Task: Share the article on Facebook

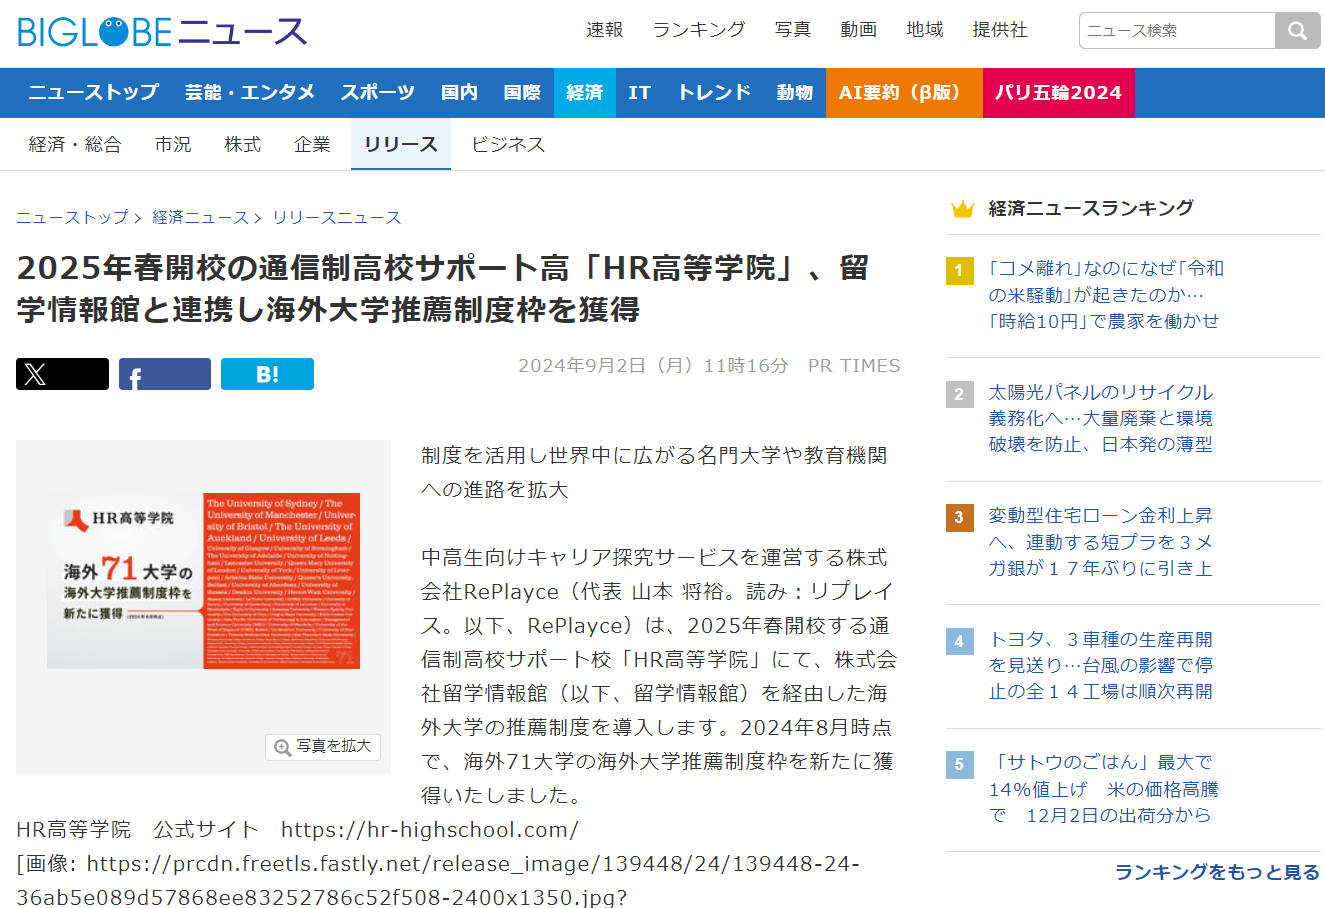Action: pos(165,374)
